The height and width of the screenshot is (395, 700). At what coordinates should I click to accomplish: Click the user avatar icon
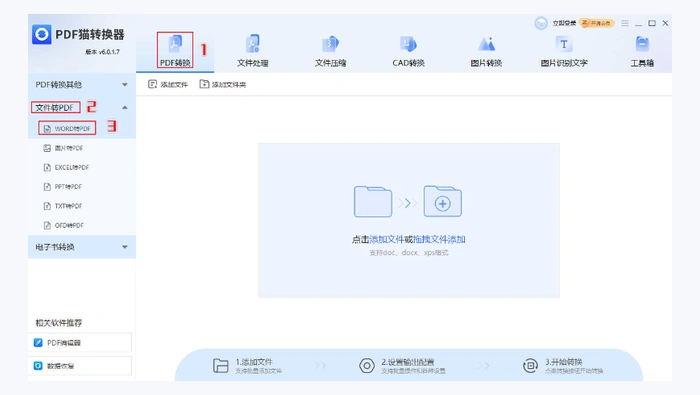tap(541, 23)
